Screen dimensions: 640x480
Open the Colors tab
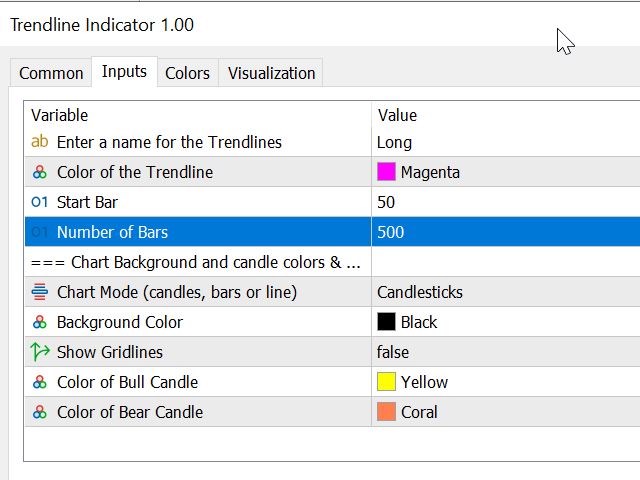point(187,73)
